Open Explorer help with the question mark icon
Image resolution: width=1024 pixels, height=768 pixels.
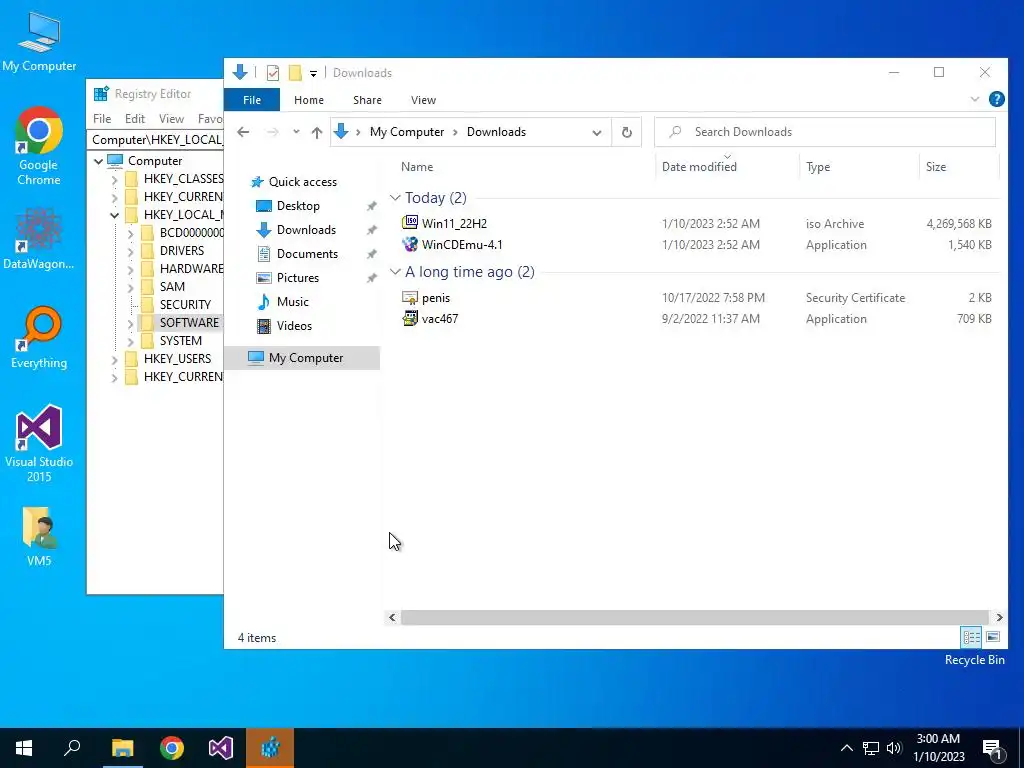997,99
